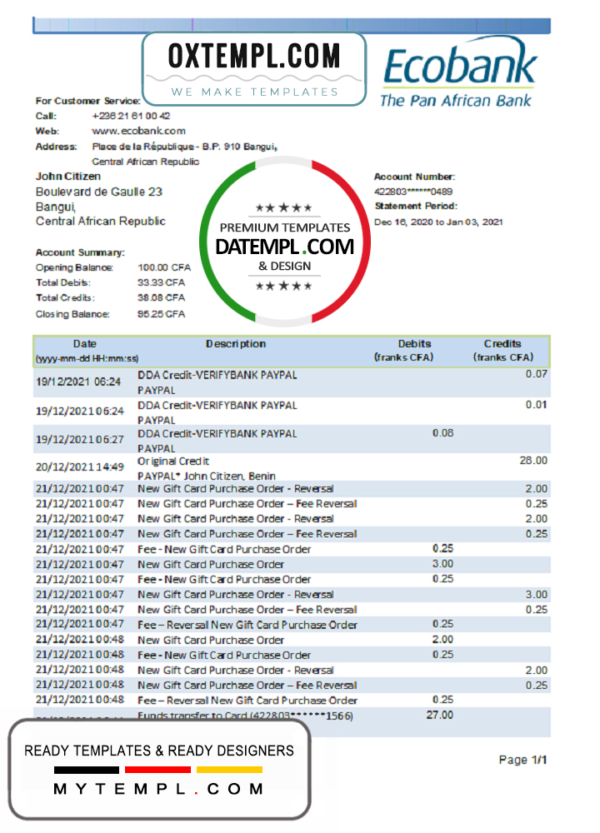Select the Debits column header

pos(415,344)
